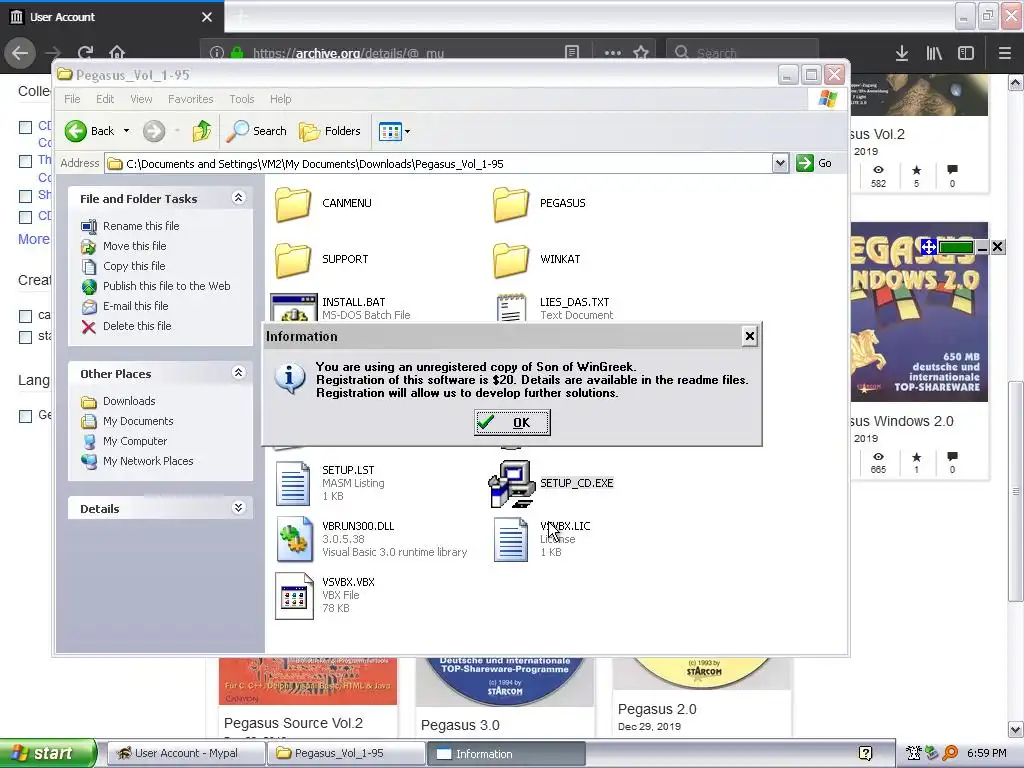This screenshot has width=1024, height=768.
Task: Click the browser Search field
Action: pyautogui.click(x=742, y=53)
